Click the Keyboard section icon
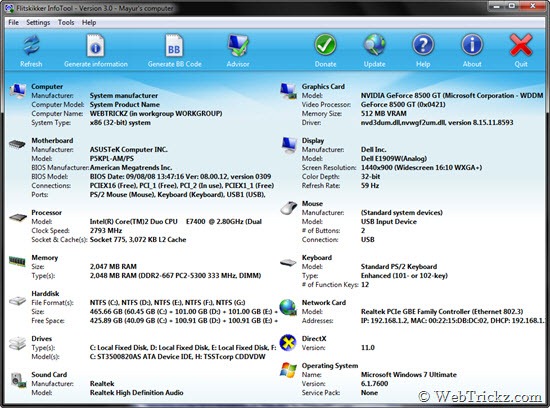 288,262
